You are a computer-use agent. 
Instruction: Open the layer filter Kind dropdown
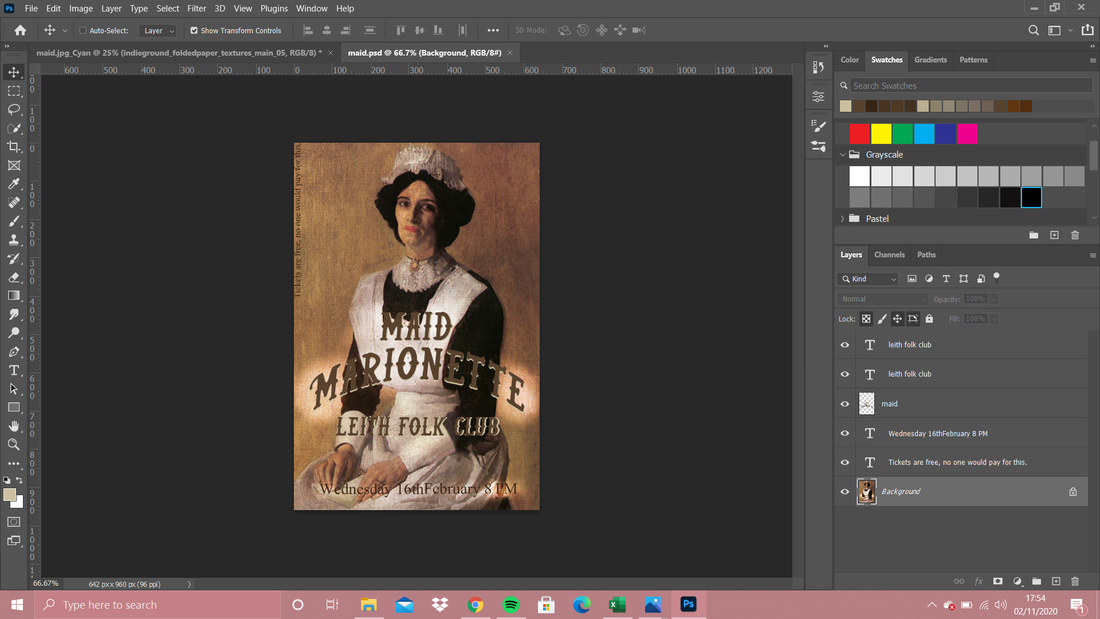(868, 279)
